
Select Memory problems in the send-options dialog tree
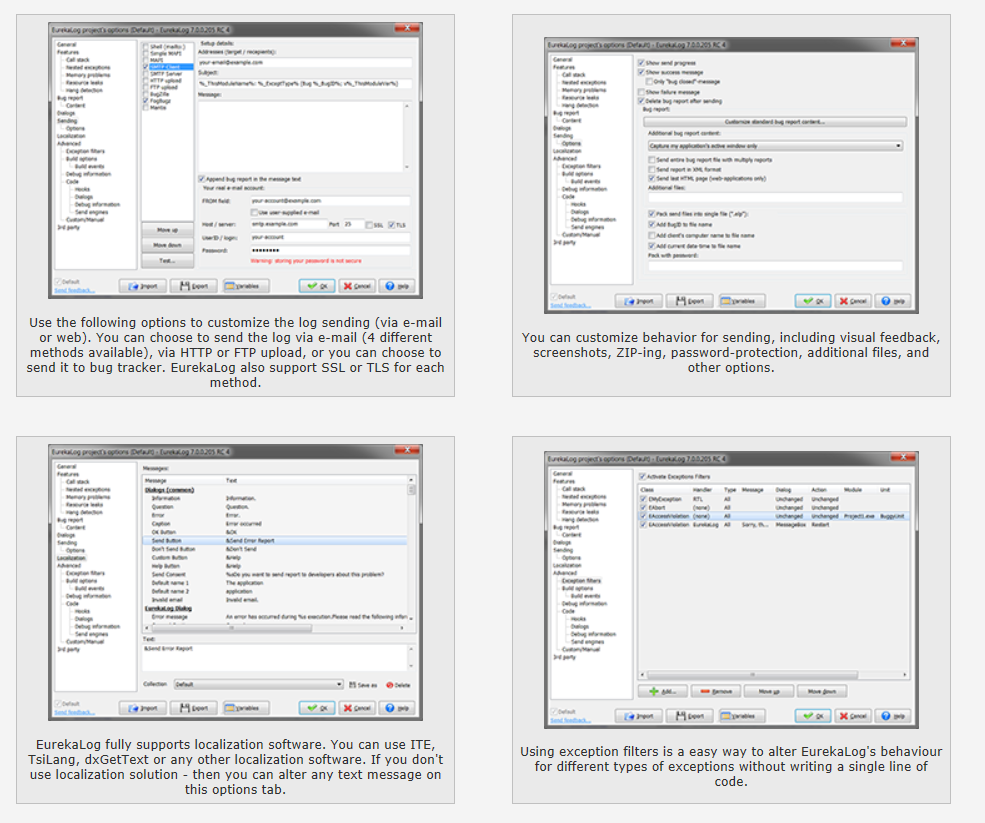point(584,90)
